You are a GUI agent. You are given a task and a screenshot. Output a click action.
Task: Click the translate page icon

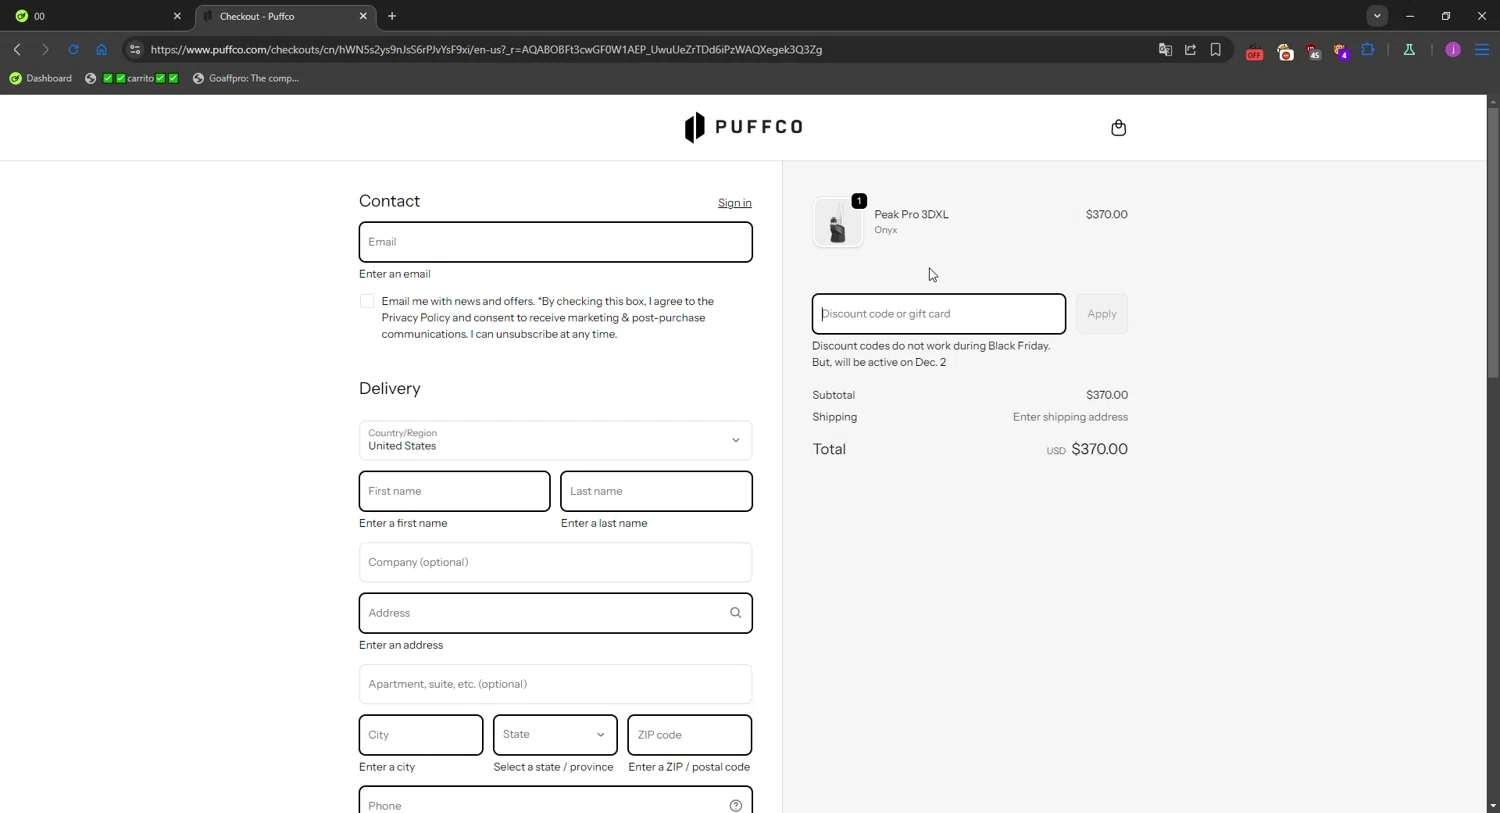tap(1165, 49)
